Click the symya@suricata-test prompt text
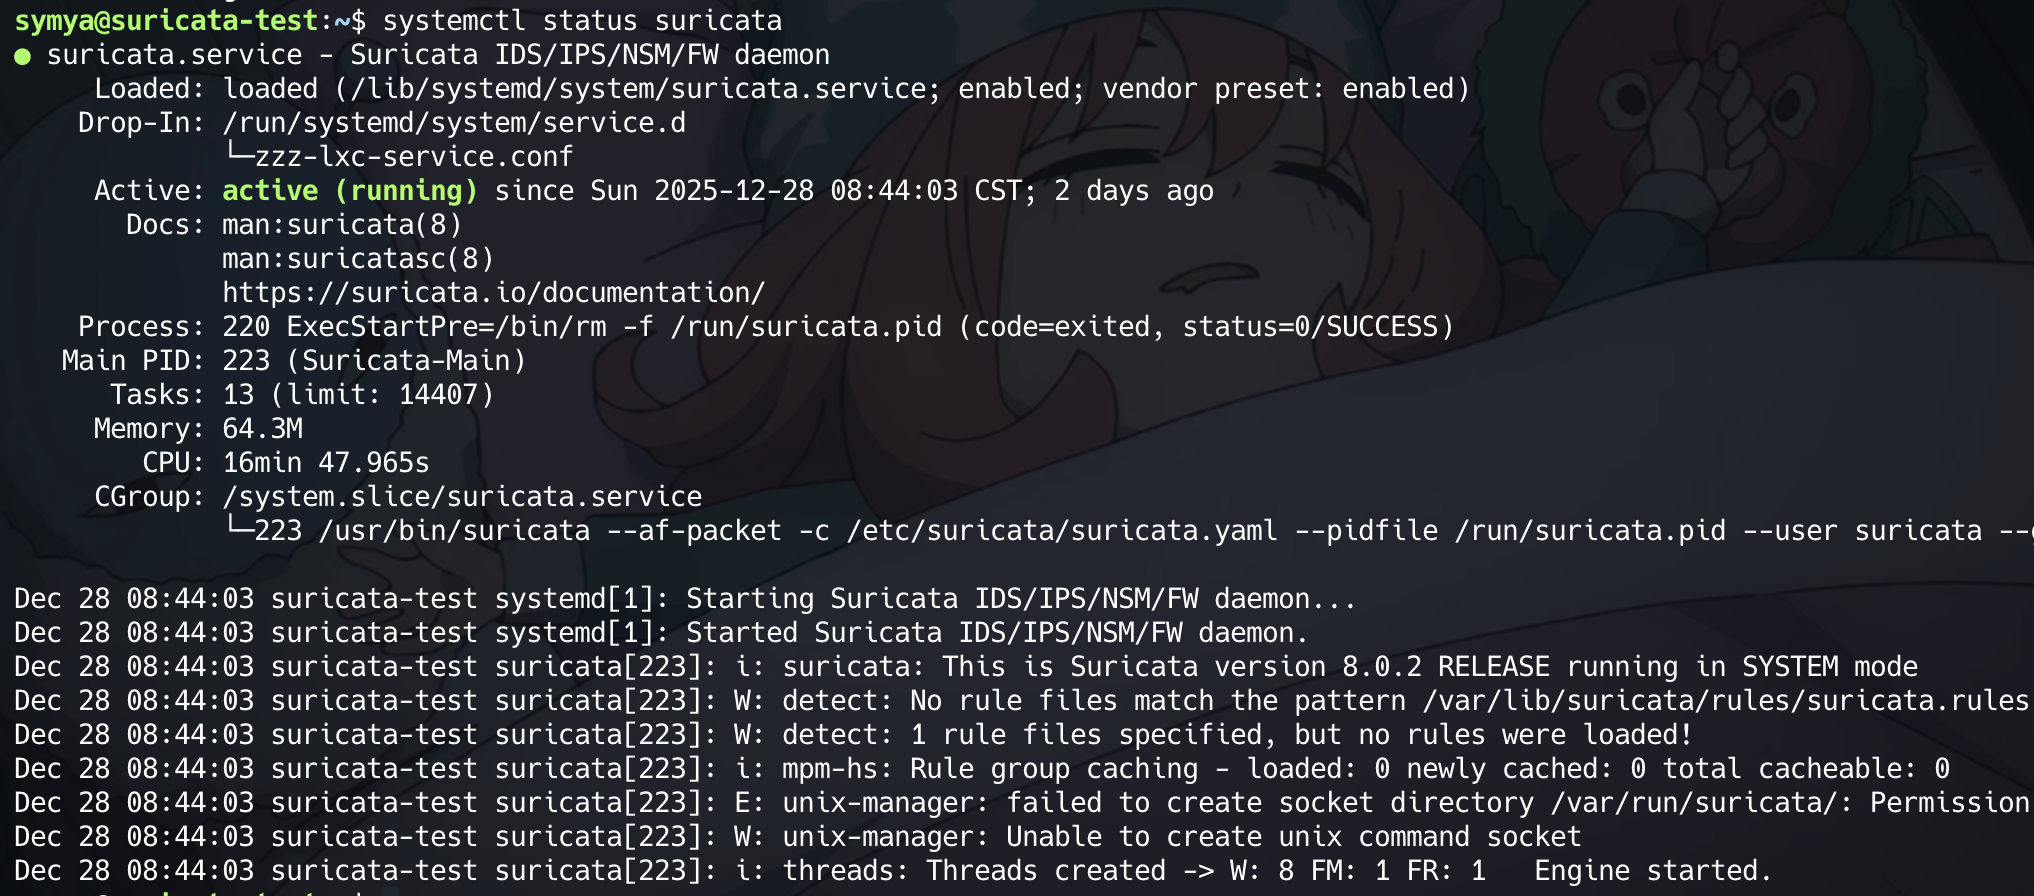The height and width of the screenshot is (896, 2034). tap(166, 21)
